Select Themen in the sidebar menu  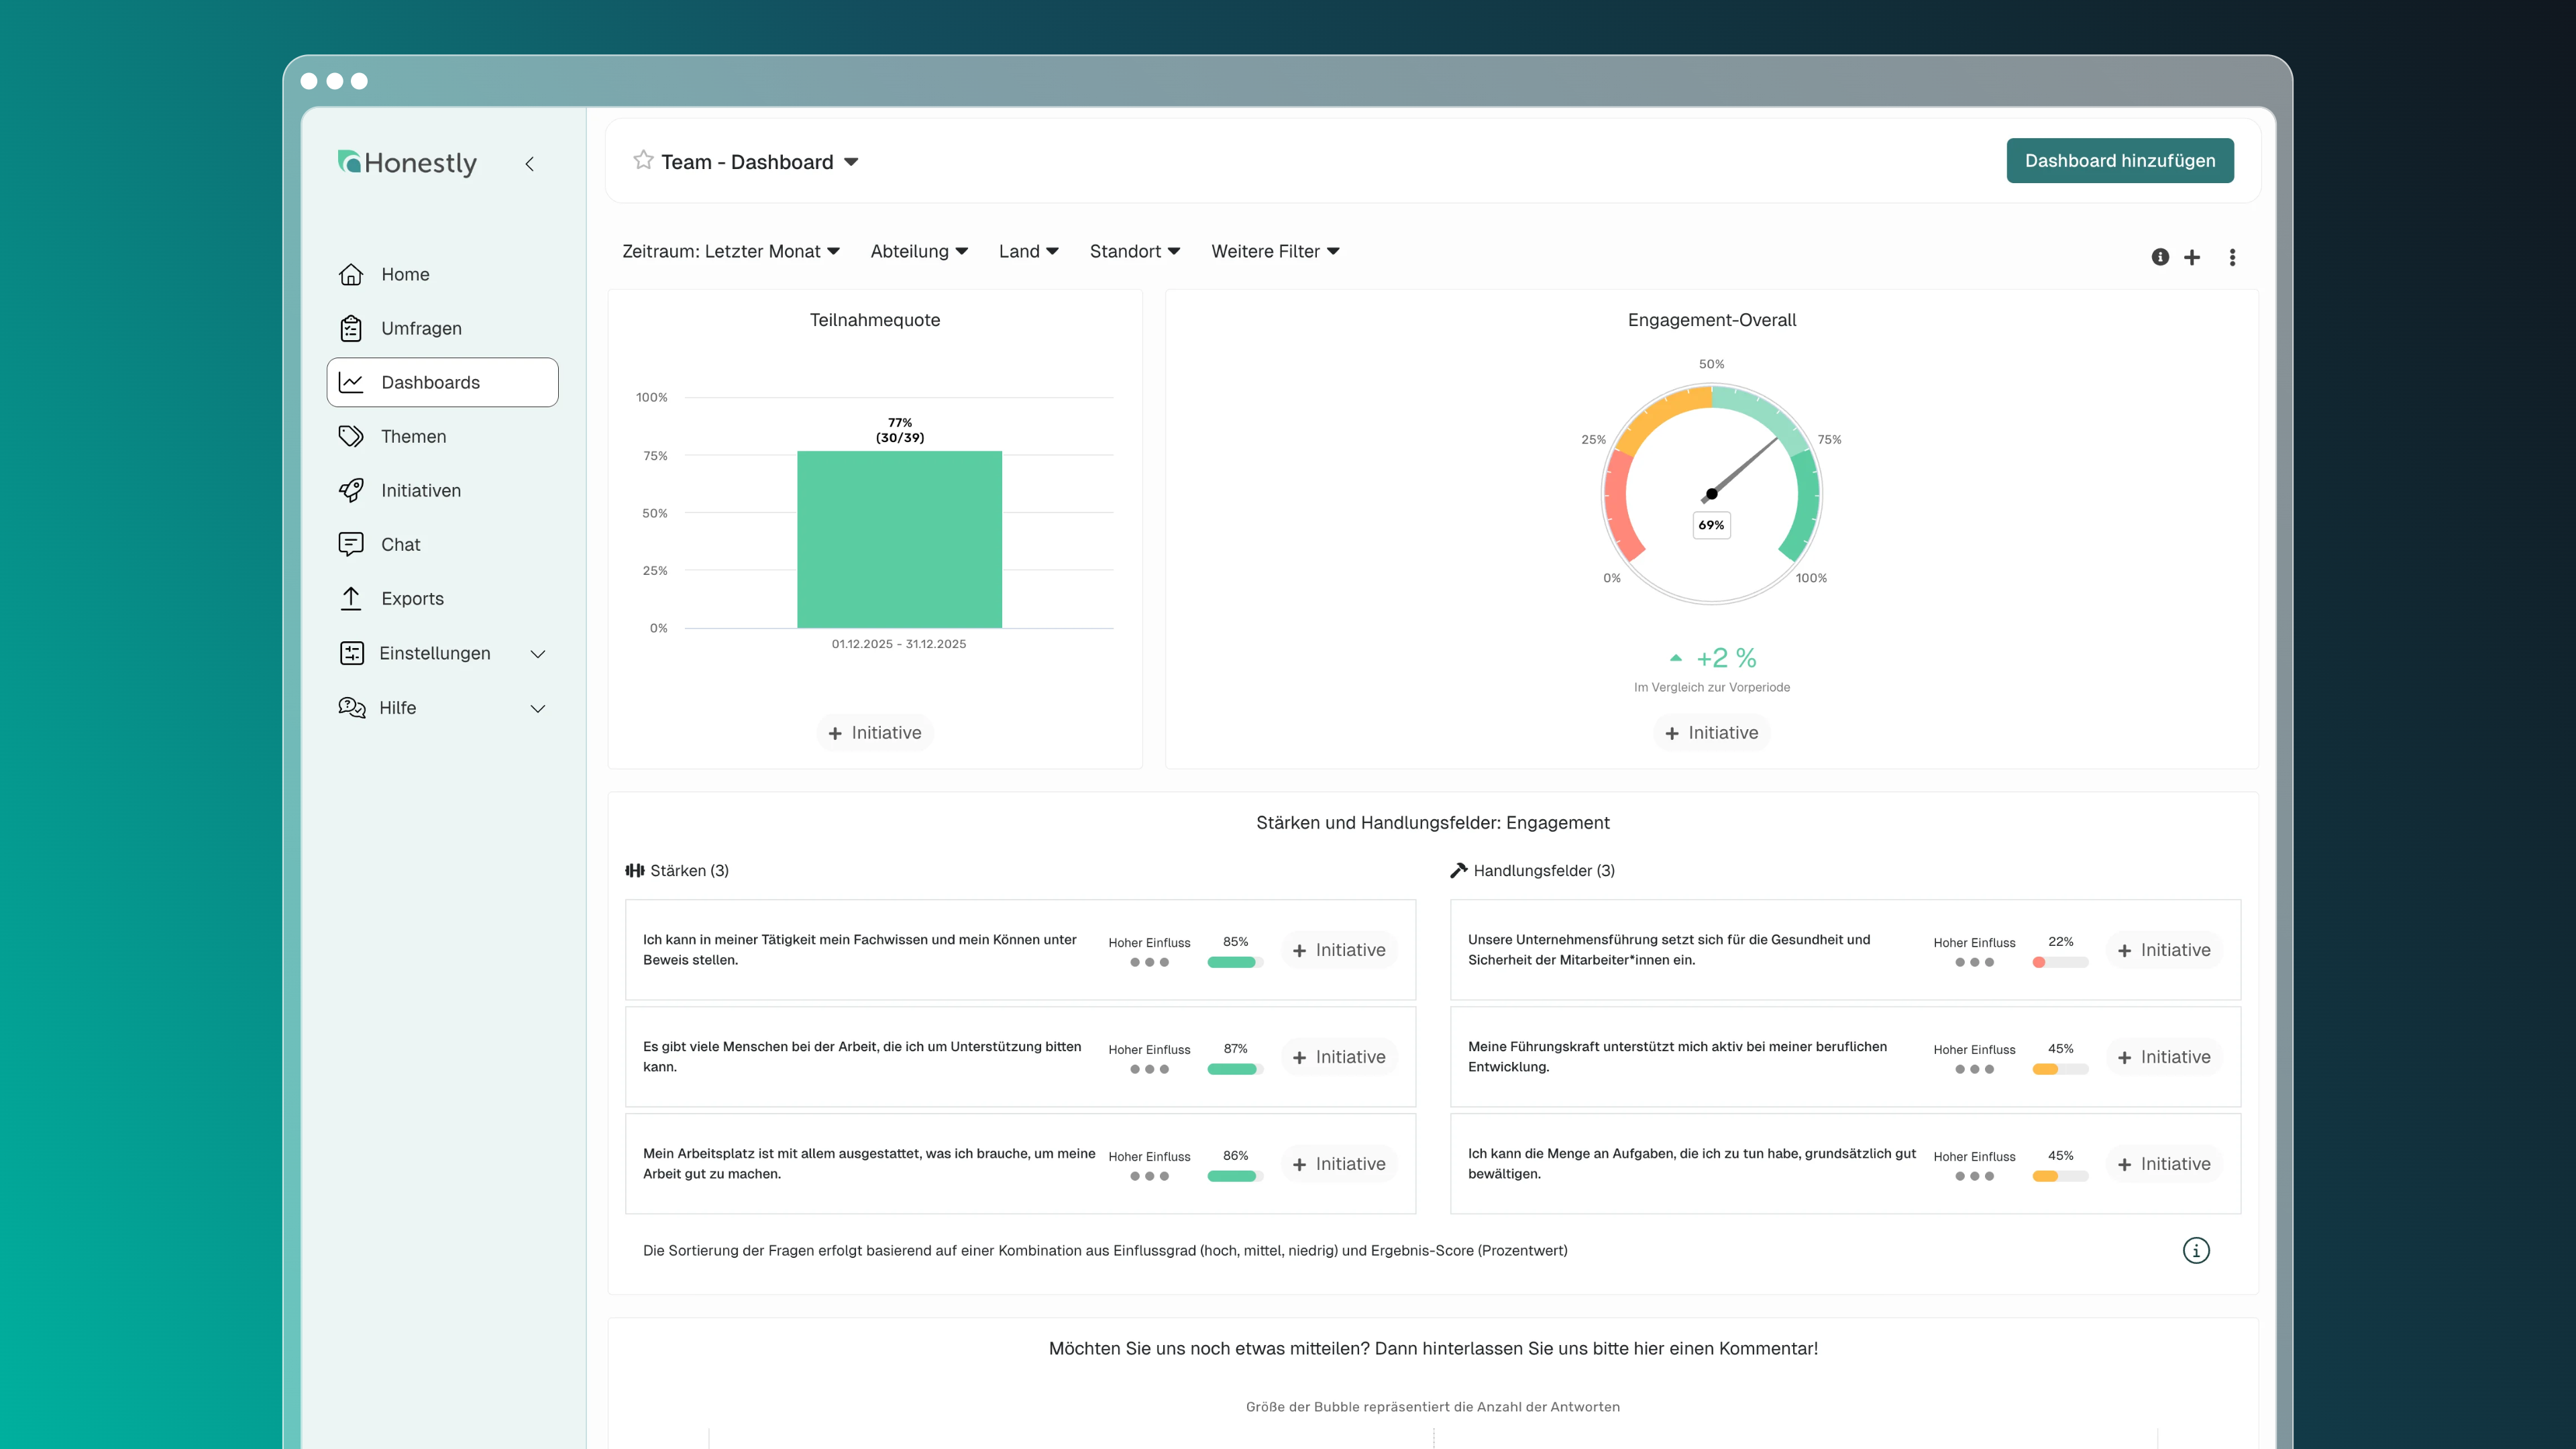click(x=413, y=436)
